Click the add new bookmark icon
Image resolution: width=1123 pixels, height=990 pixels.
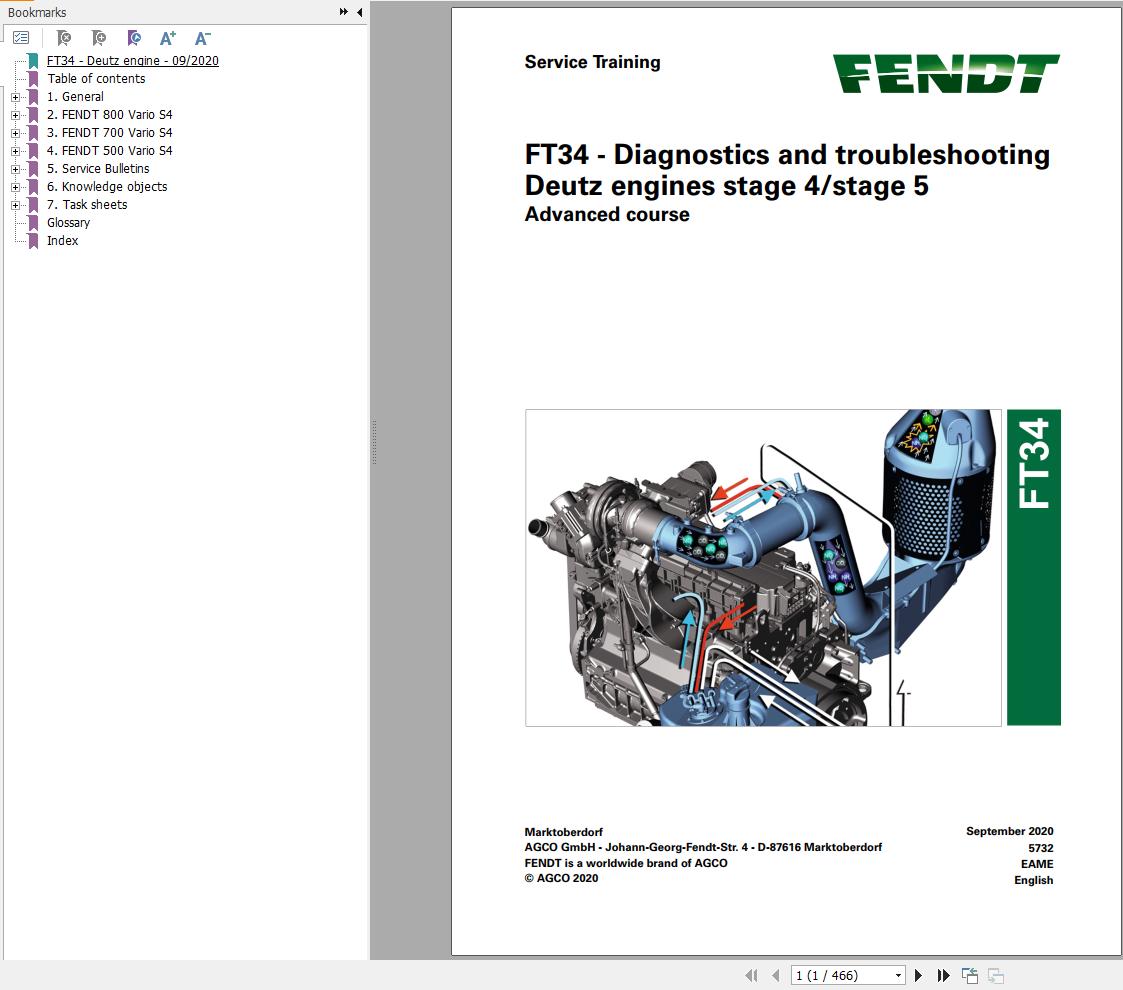click(x=99, y=38)
